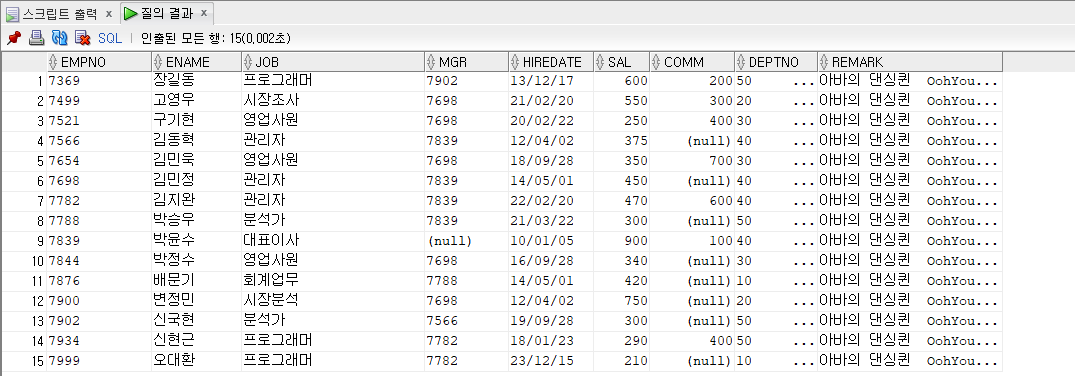Select the SAL cell 750
Screen dimensions: 1075x376
pyautogui.click(x=621, y=301)
